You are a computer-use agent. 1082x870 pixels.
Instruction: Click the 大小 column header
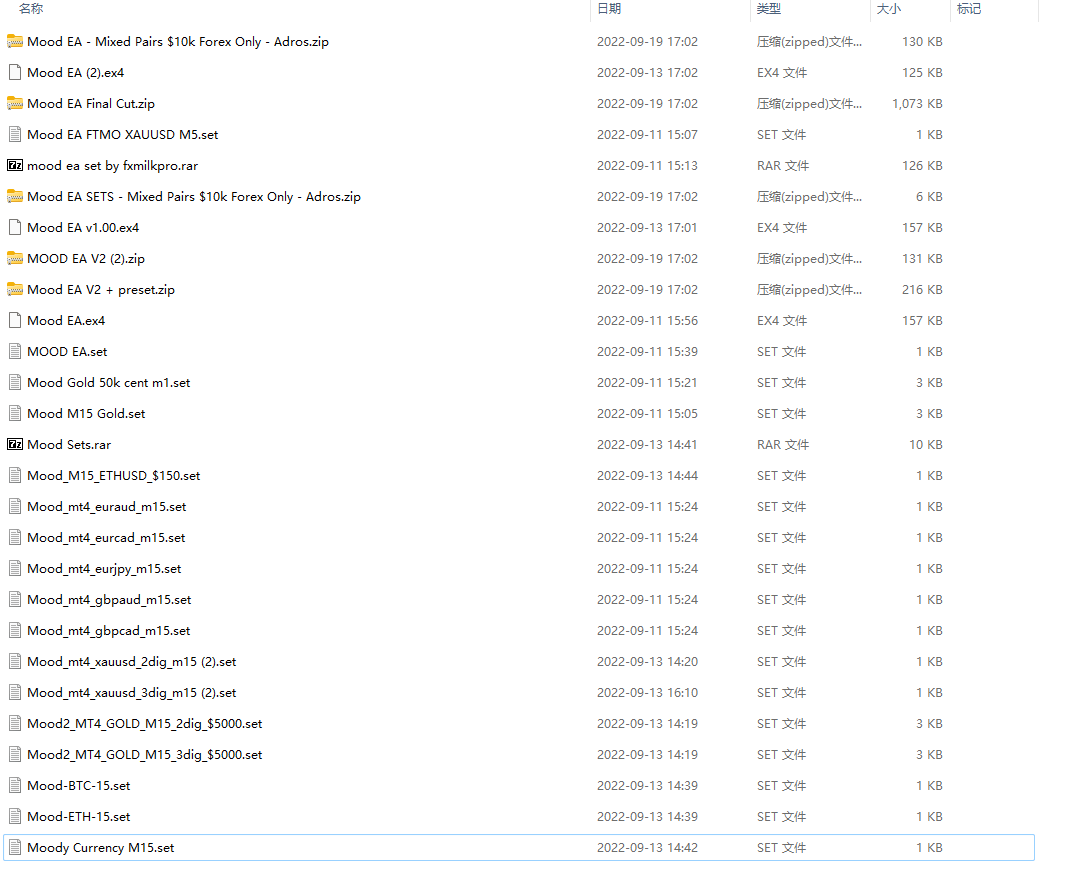pyautogui.click(x=888, y=9)
